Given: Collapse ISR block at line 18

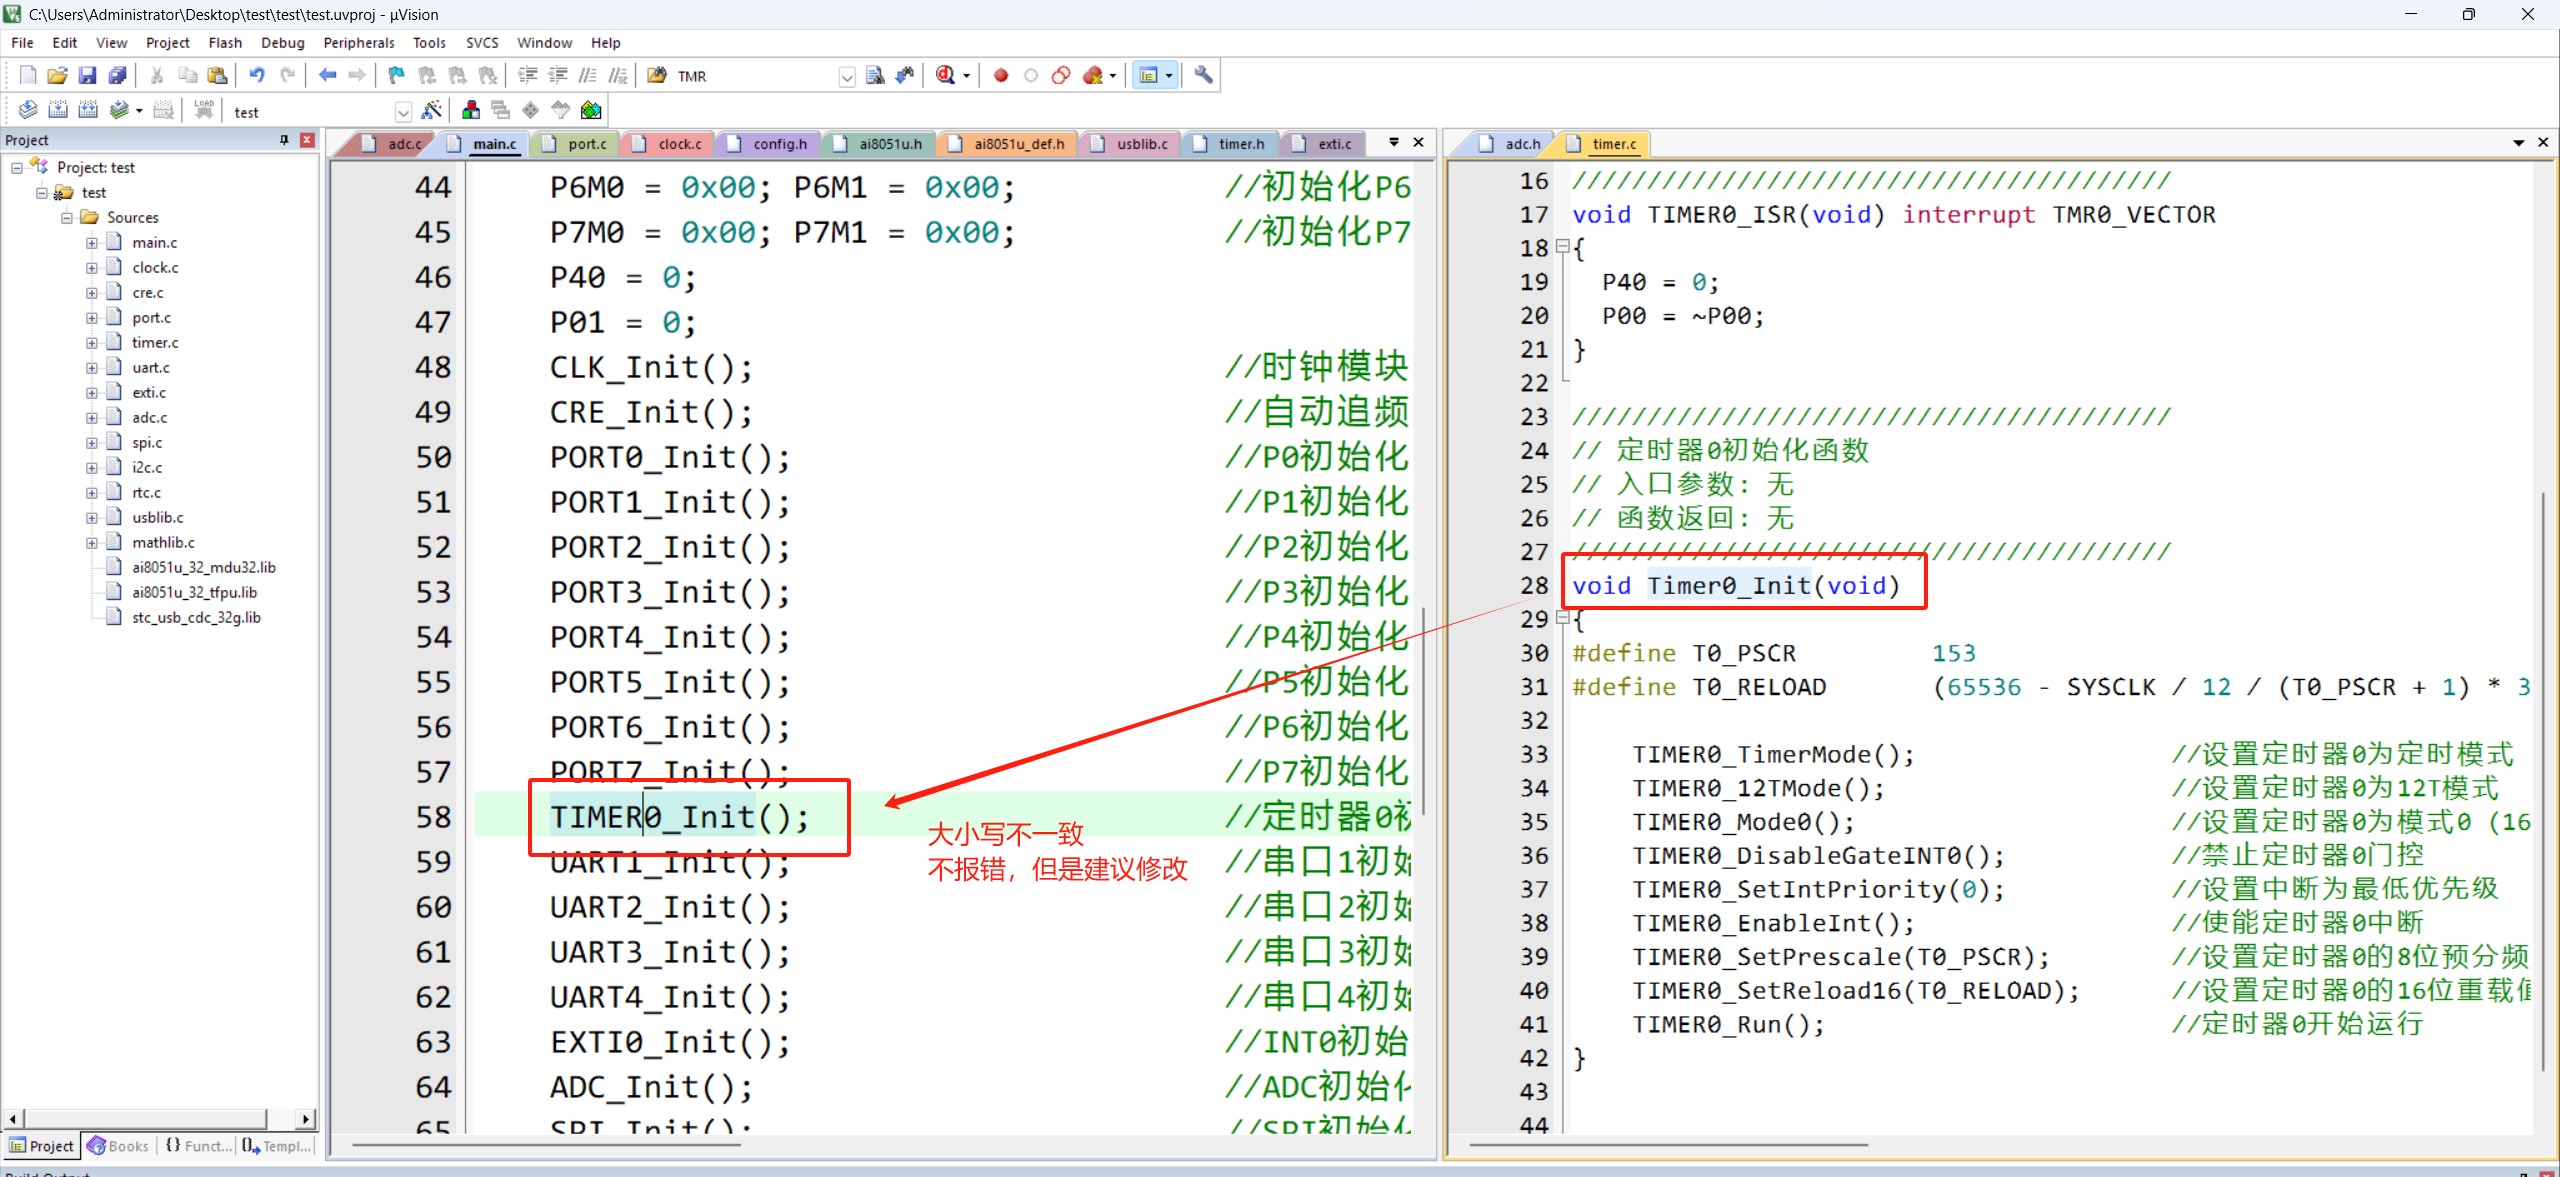Looking at the screenshot, I should click(x=1562, y=247).
